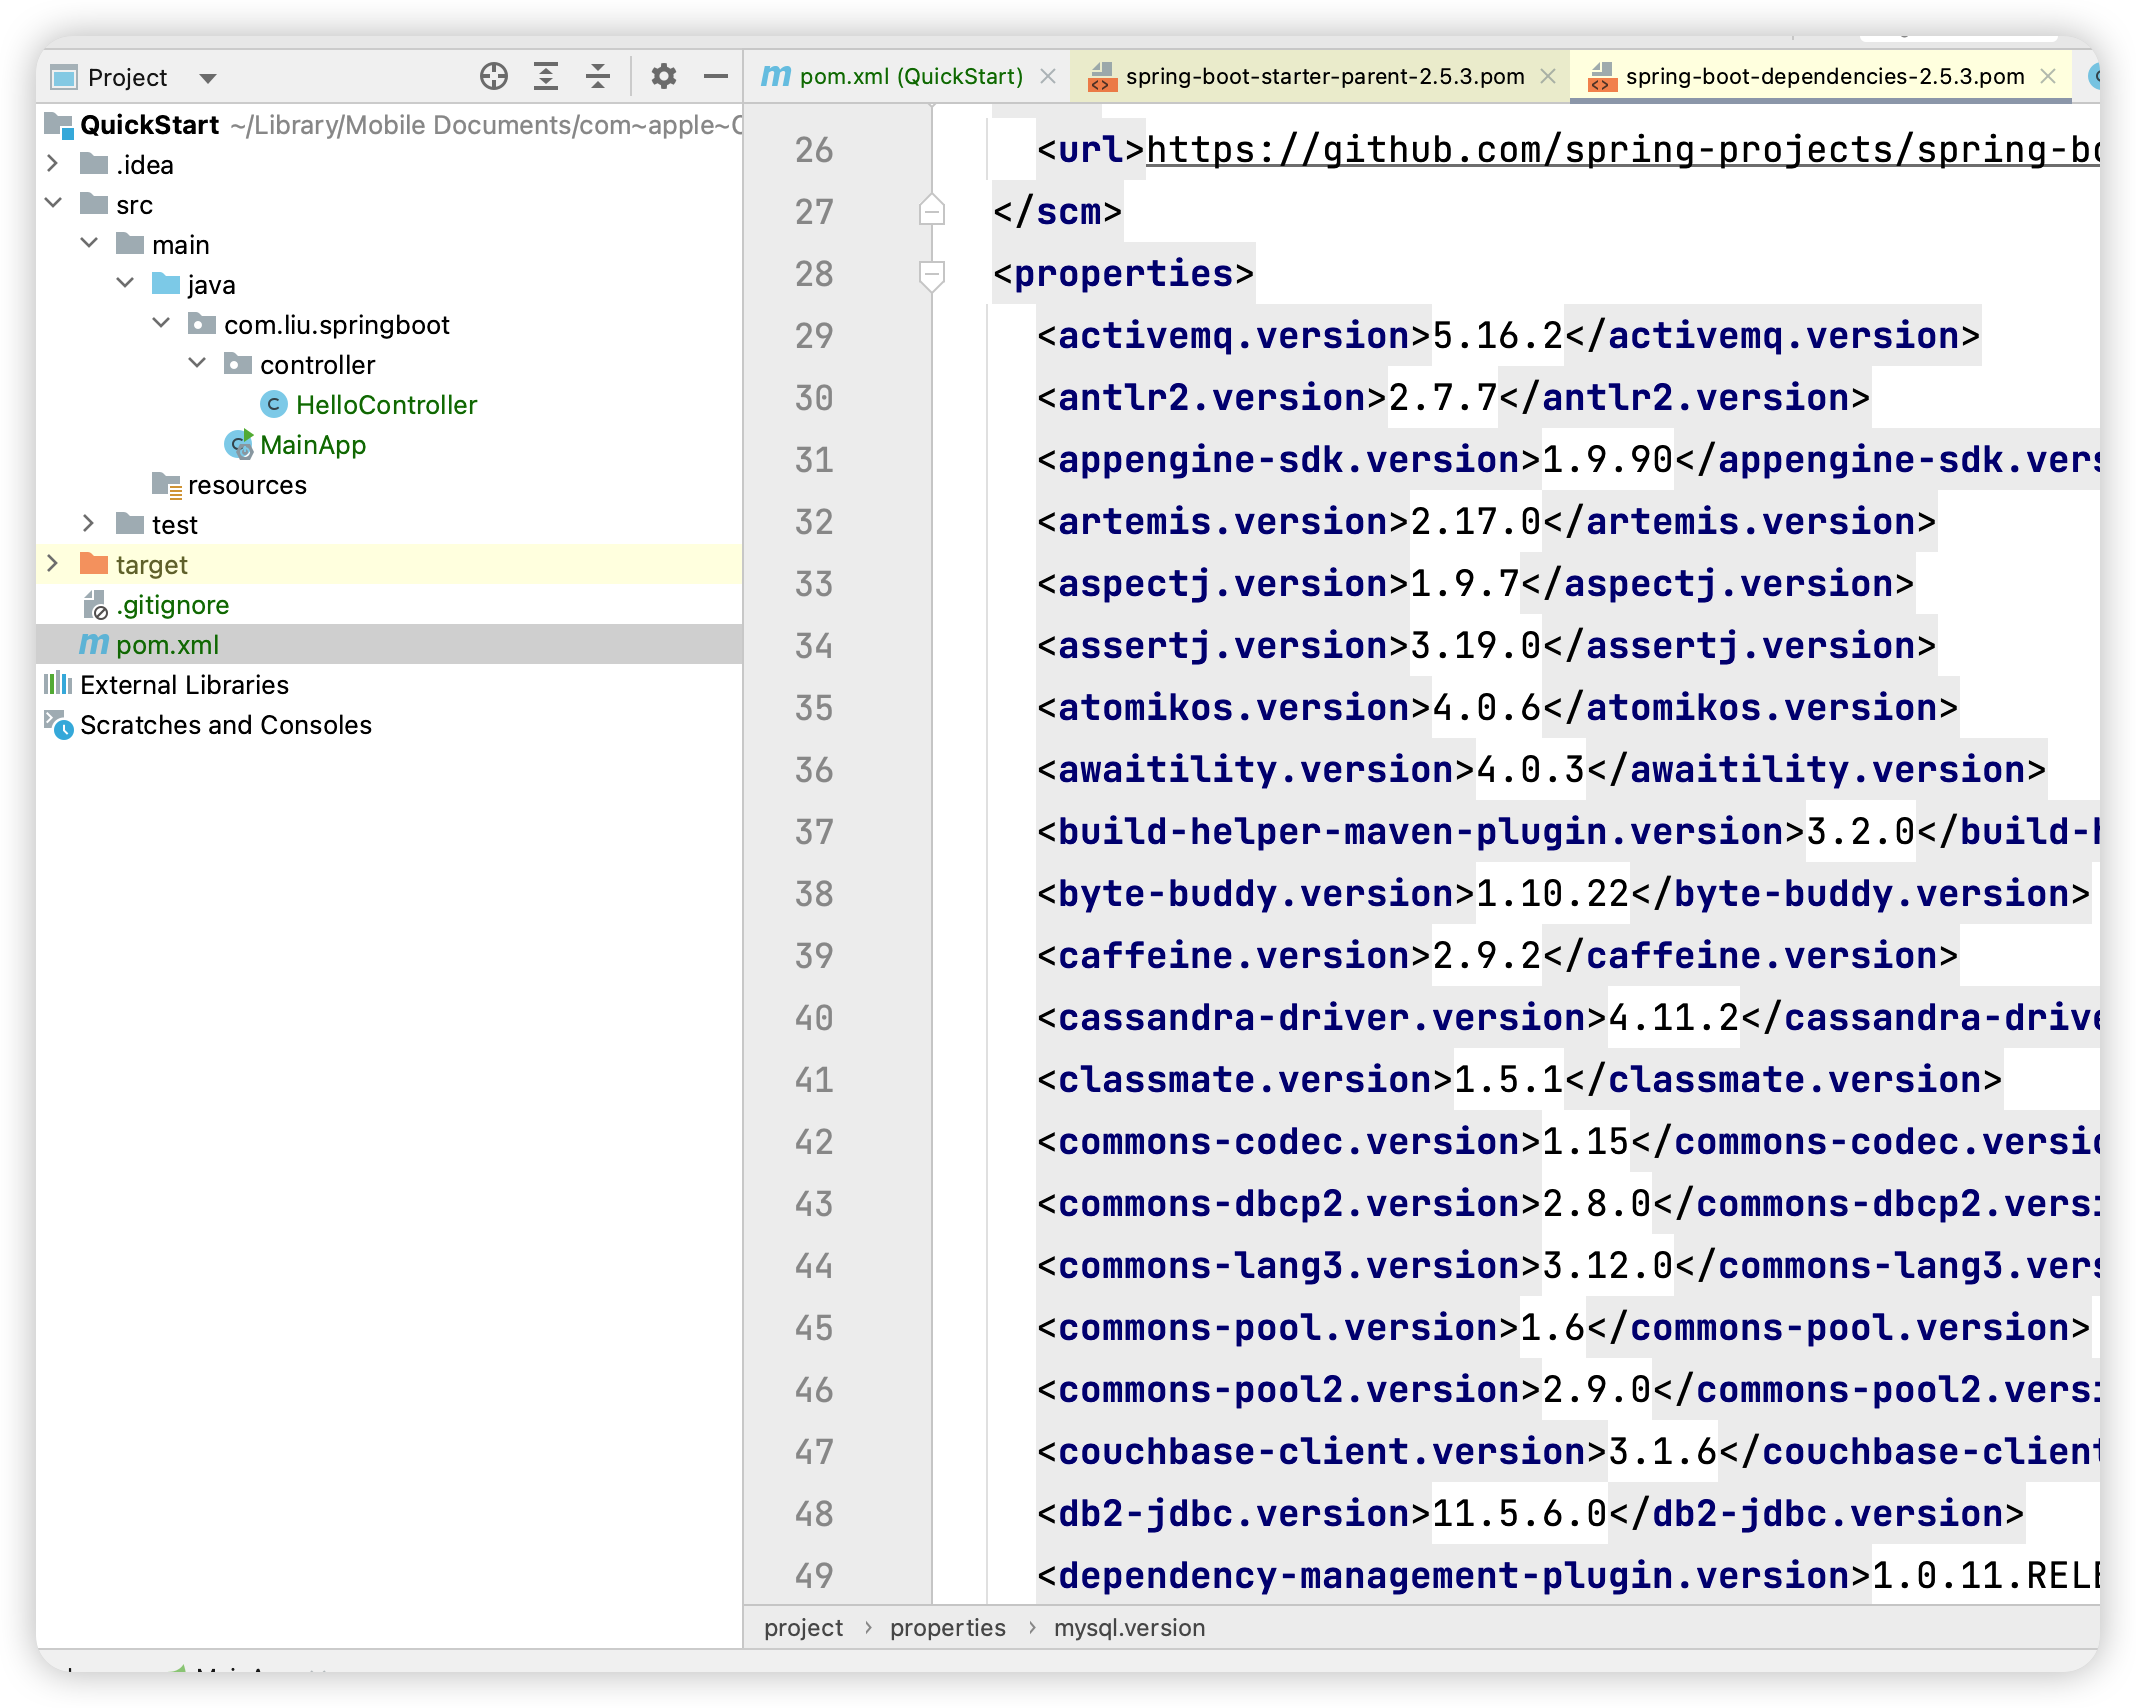Image resolution: width=2136 pixels, height=1708 pixels.
Task: Click caffeine.version value 2.9.2
Action: pos(1487,956)
